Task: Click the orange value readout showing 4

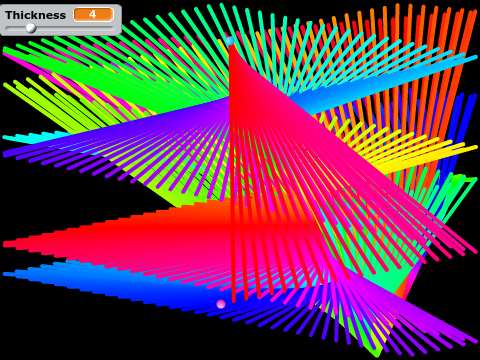Action: click(93, 15)
